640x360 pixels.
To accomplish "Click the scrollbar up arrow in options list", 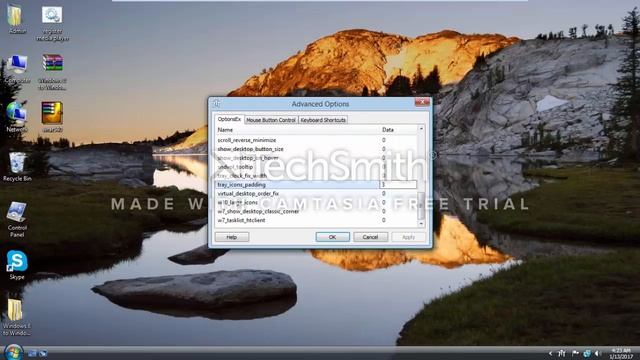I will [421, 129].
